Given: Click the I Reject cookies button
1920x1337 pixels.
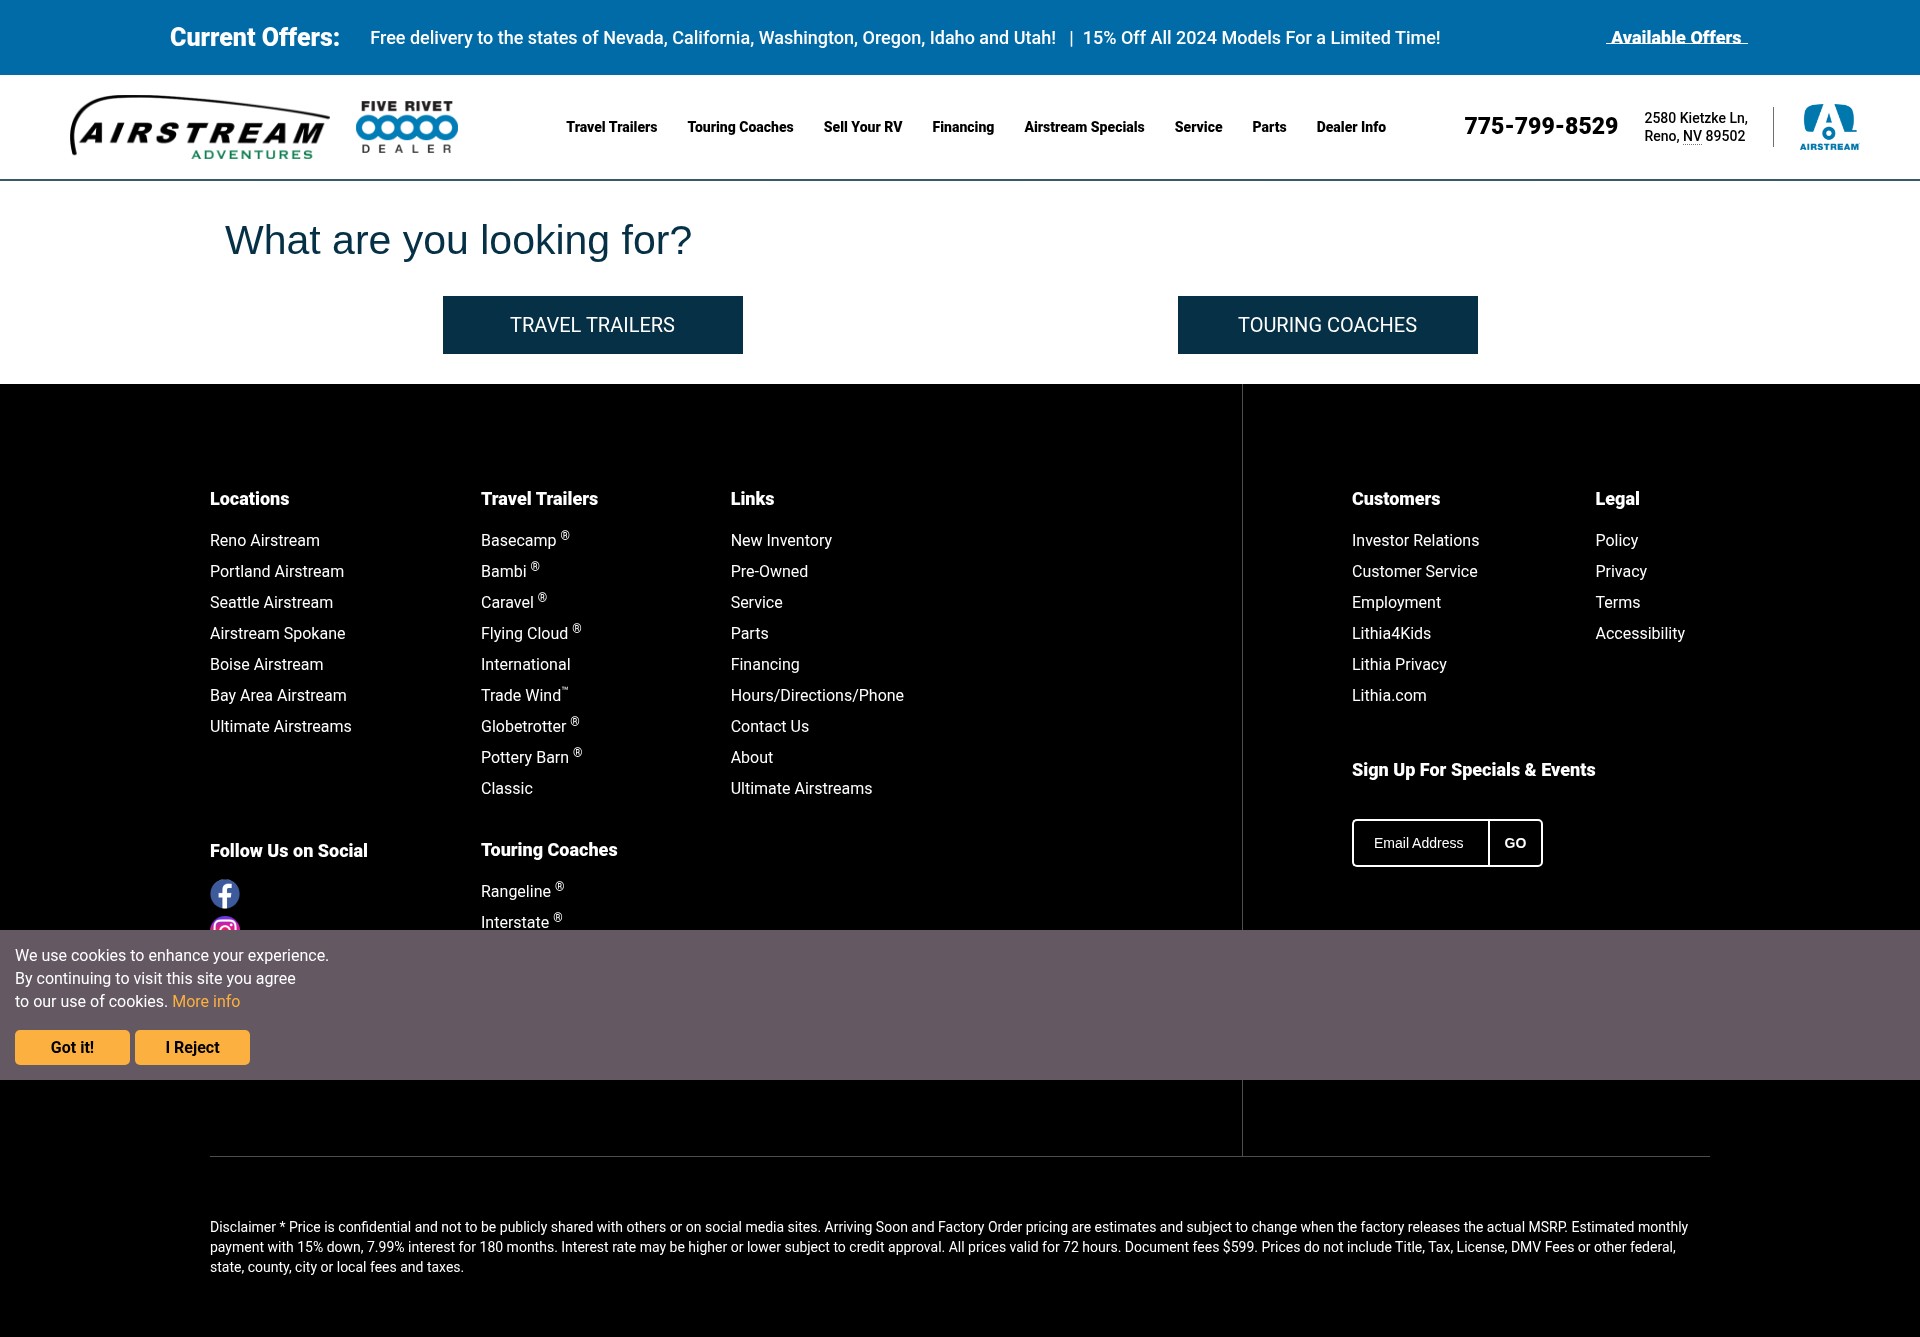Looking at the screenshot, I should [x=192, y=1047].
